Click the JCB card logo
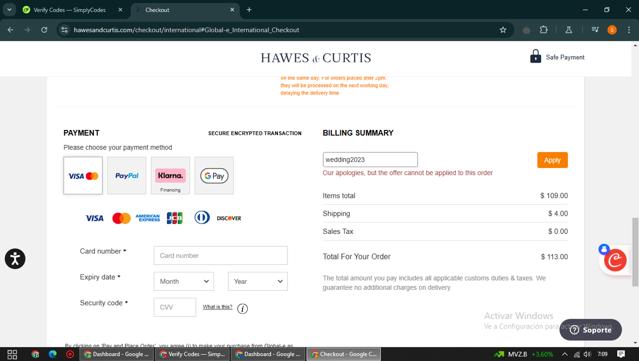Screen dimensions: 639x361 click(175, 218)
